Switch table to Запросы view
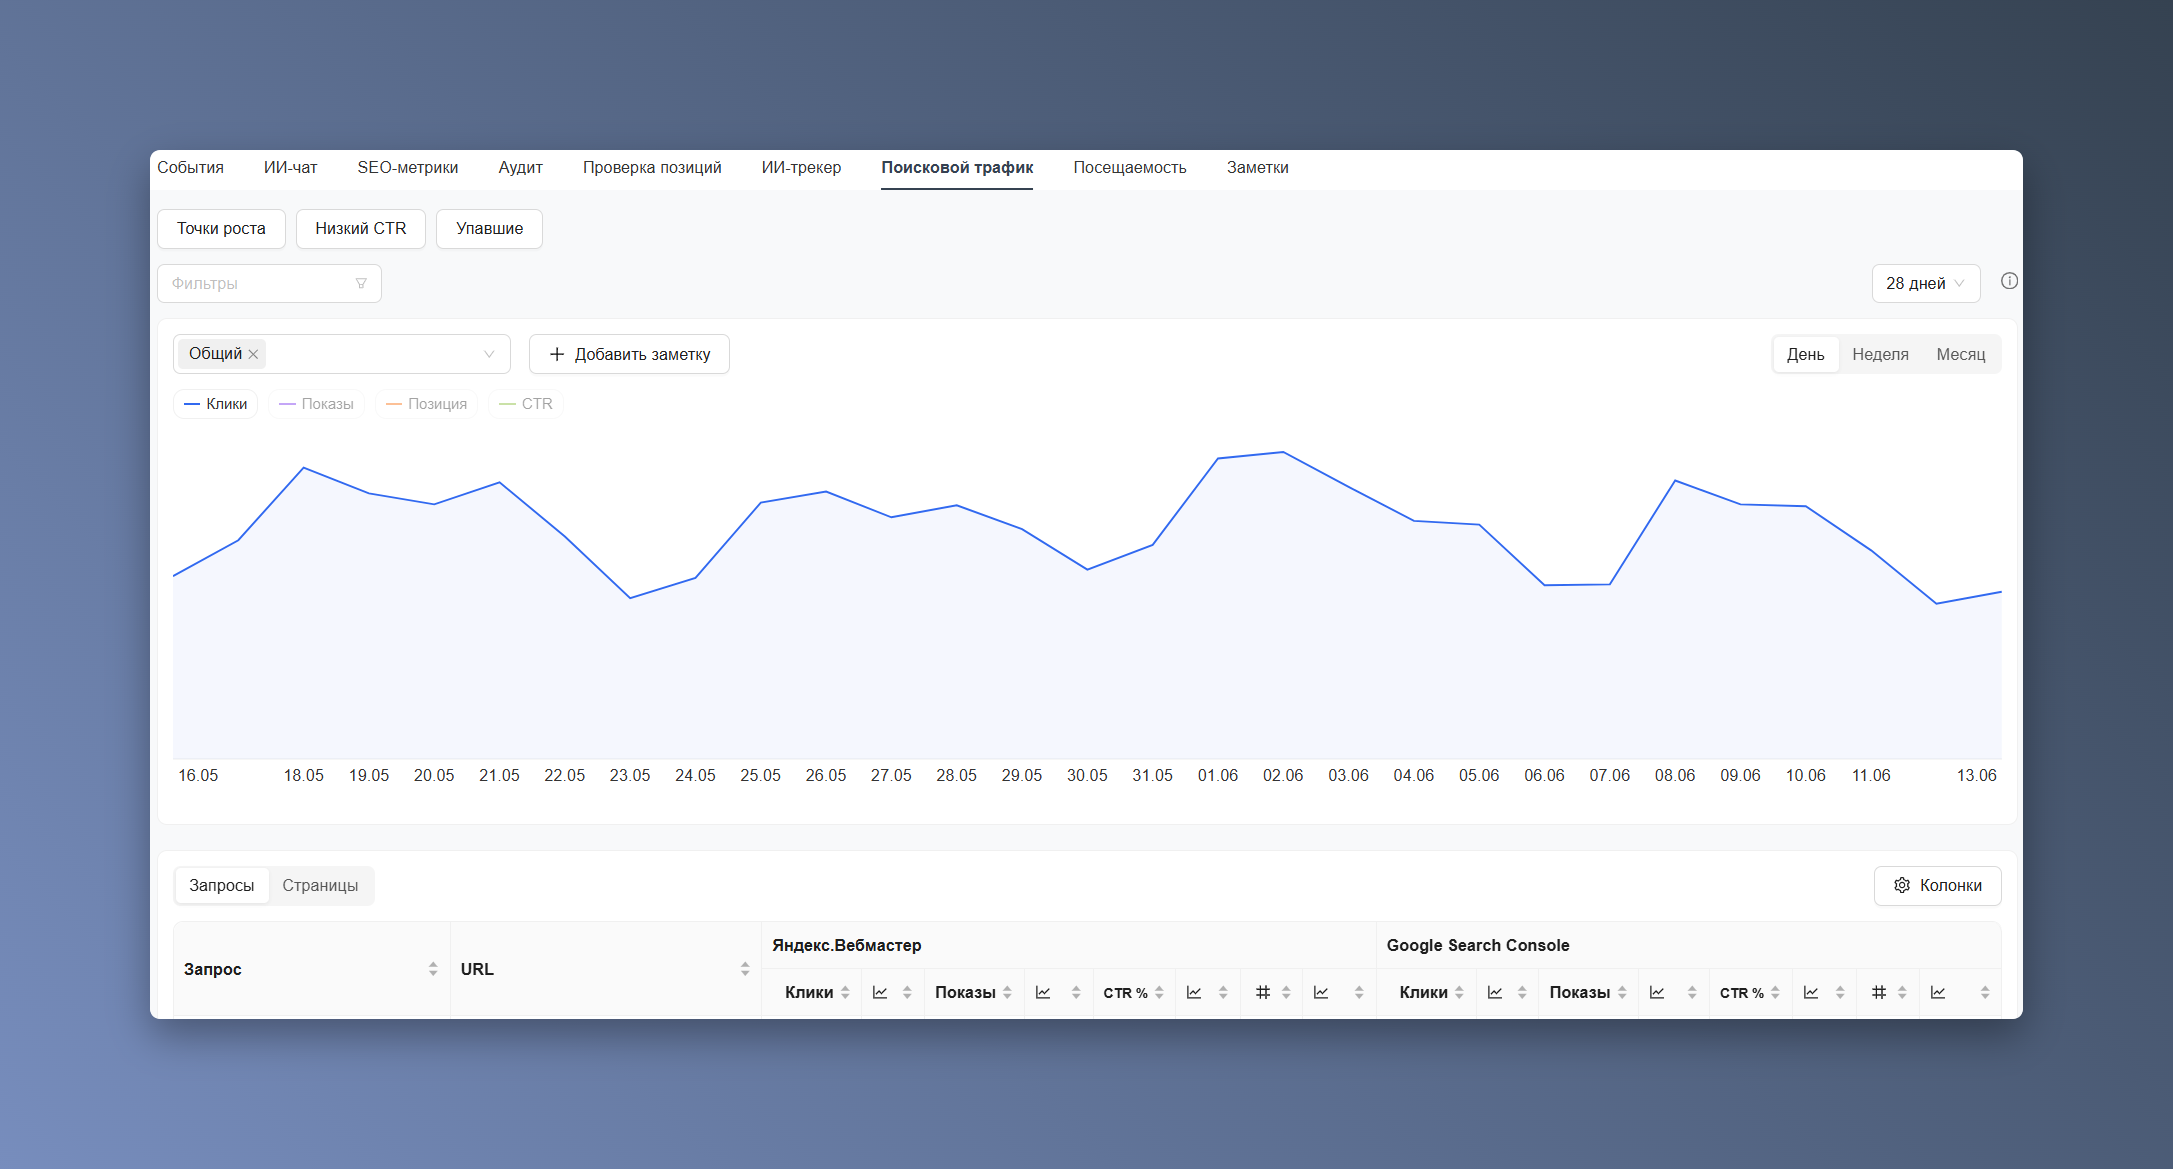 pos(222,885)
